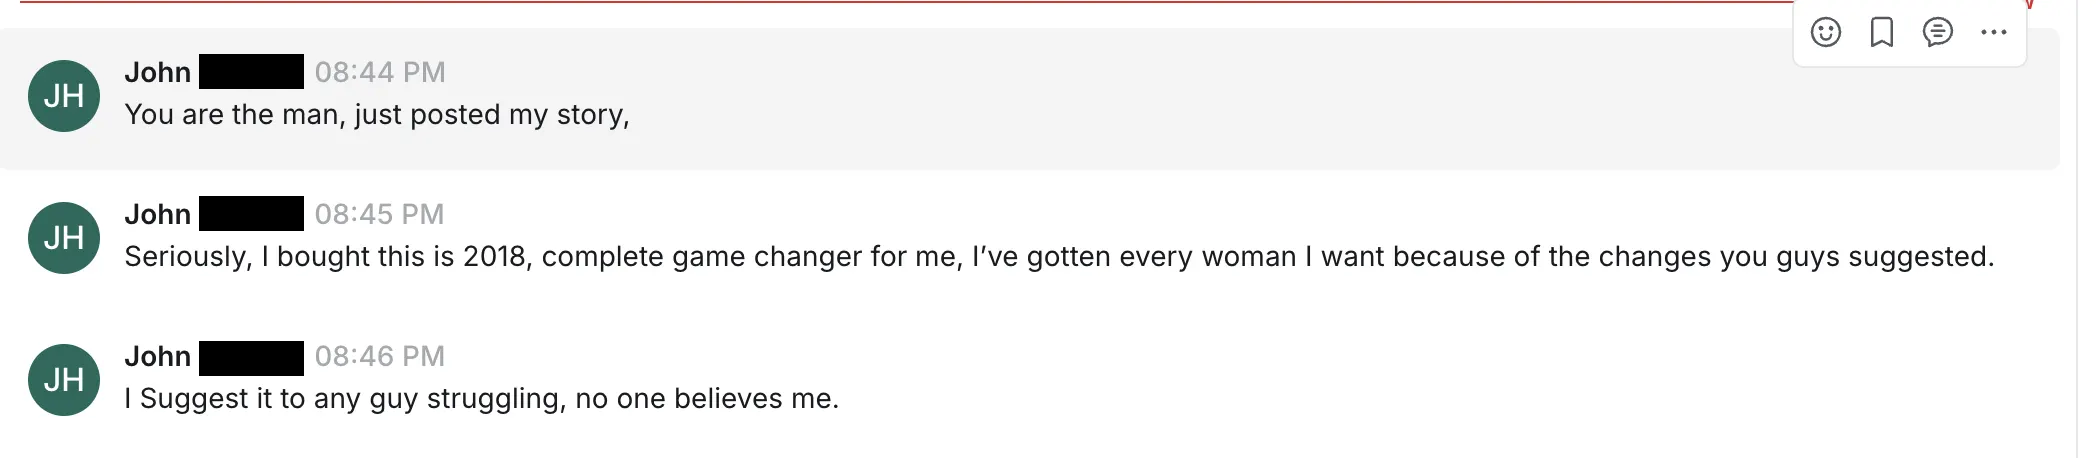
Task: Open JH avatar on the 08:45 PM message
Action: (64, 238)
